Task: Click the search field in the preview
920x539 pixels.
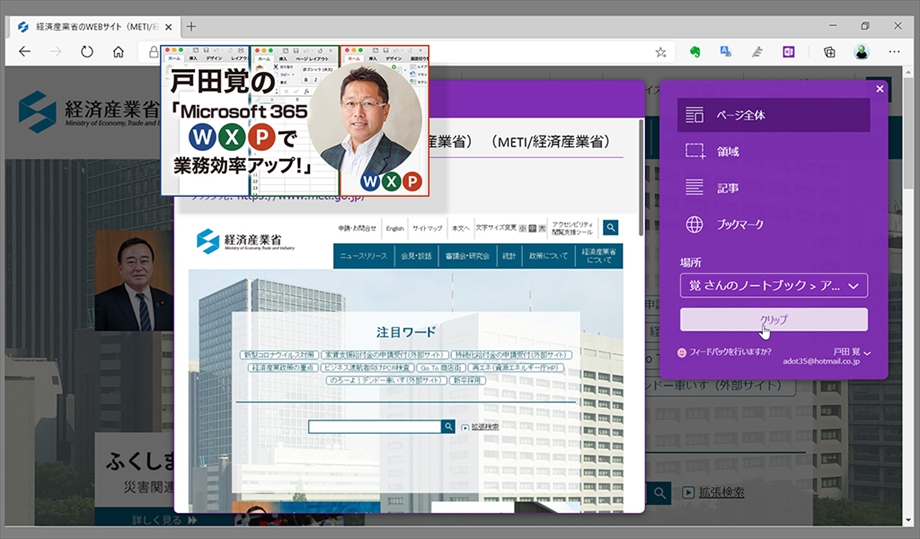Action: coord(375,426)
